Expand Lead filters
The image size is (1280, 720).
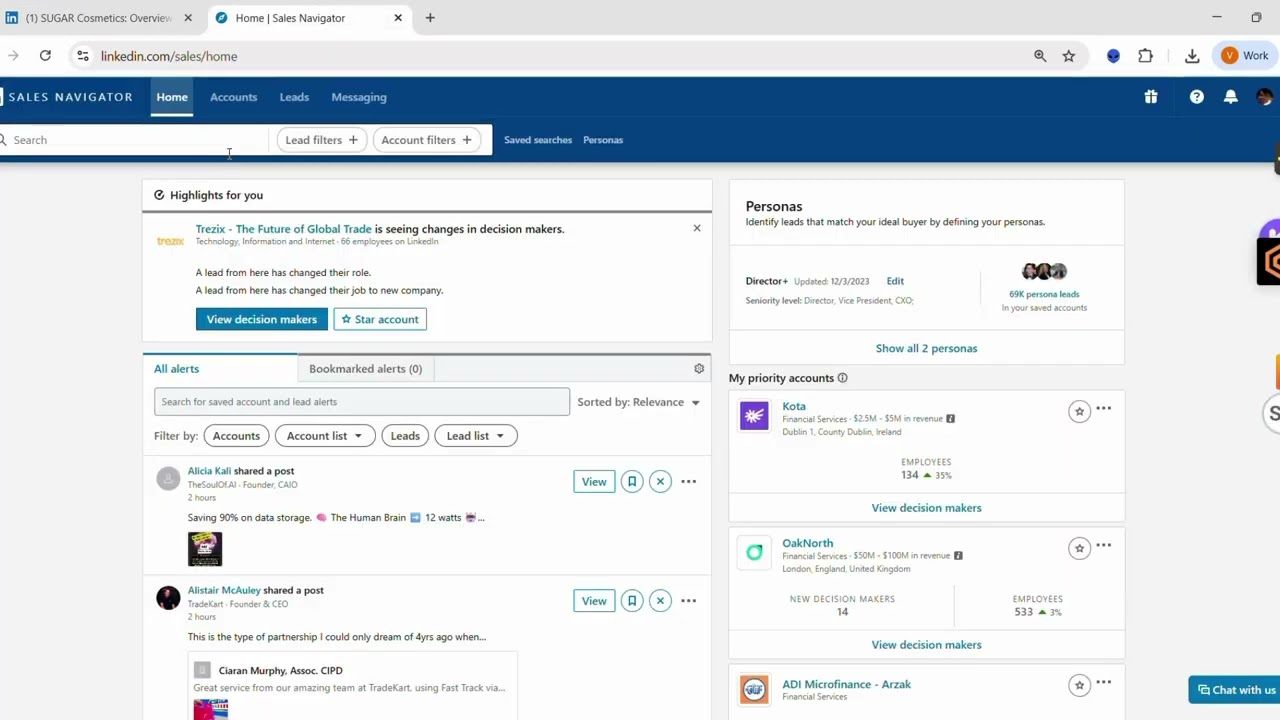[321, 140]
